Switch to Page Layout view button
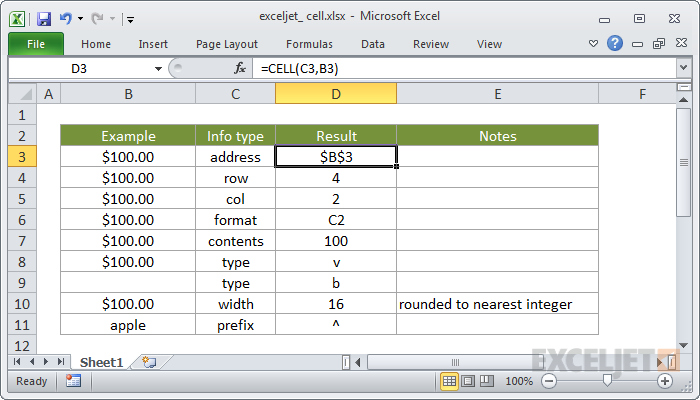Image resolution: width=700 pixels, height=400 pixels. pos(468,381)
